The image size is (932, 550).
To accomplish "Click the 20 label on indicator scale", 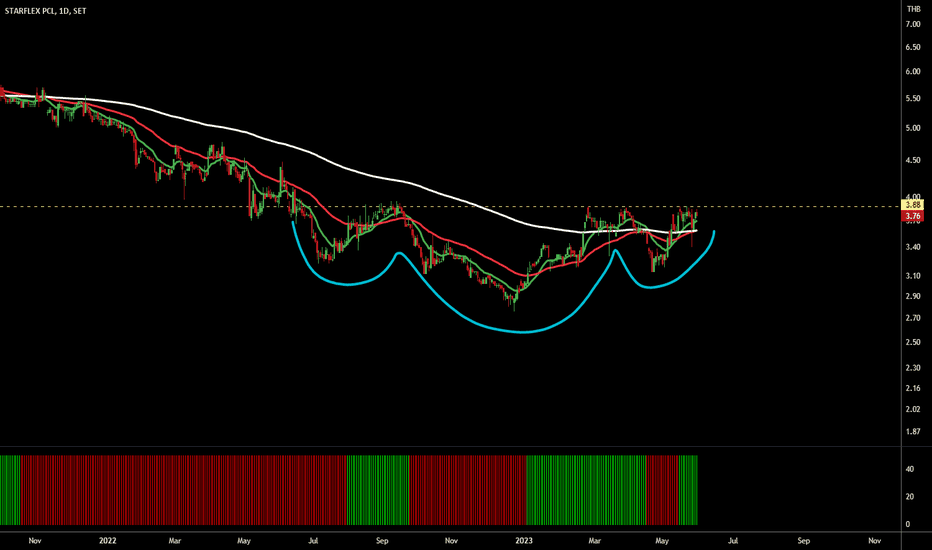I will click(x=909, y=496).
